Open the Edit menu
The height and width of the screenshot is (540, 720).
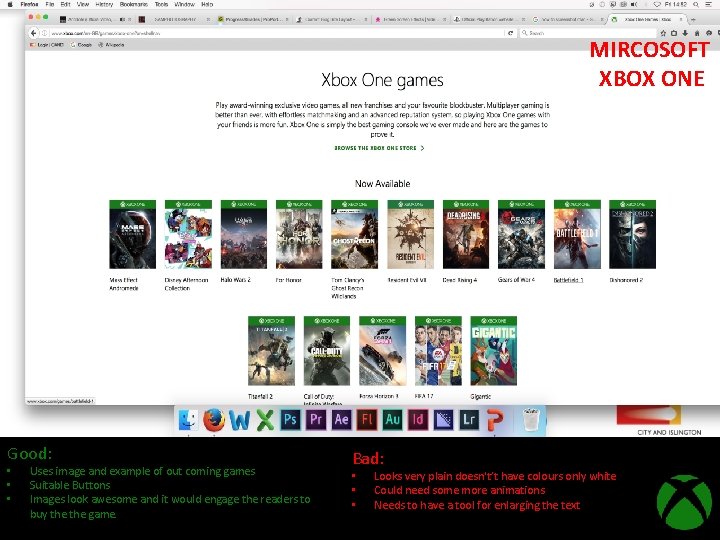(65, 4)
